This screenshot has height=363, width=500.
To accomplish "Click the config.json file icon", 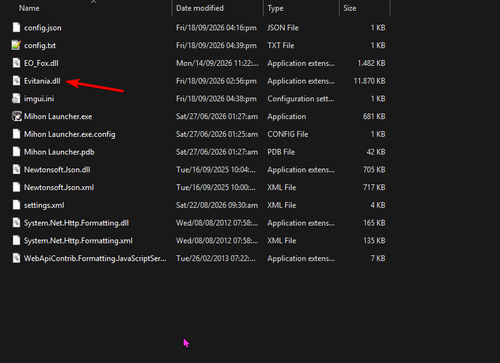I will point(16,27).
